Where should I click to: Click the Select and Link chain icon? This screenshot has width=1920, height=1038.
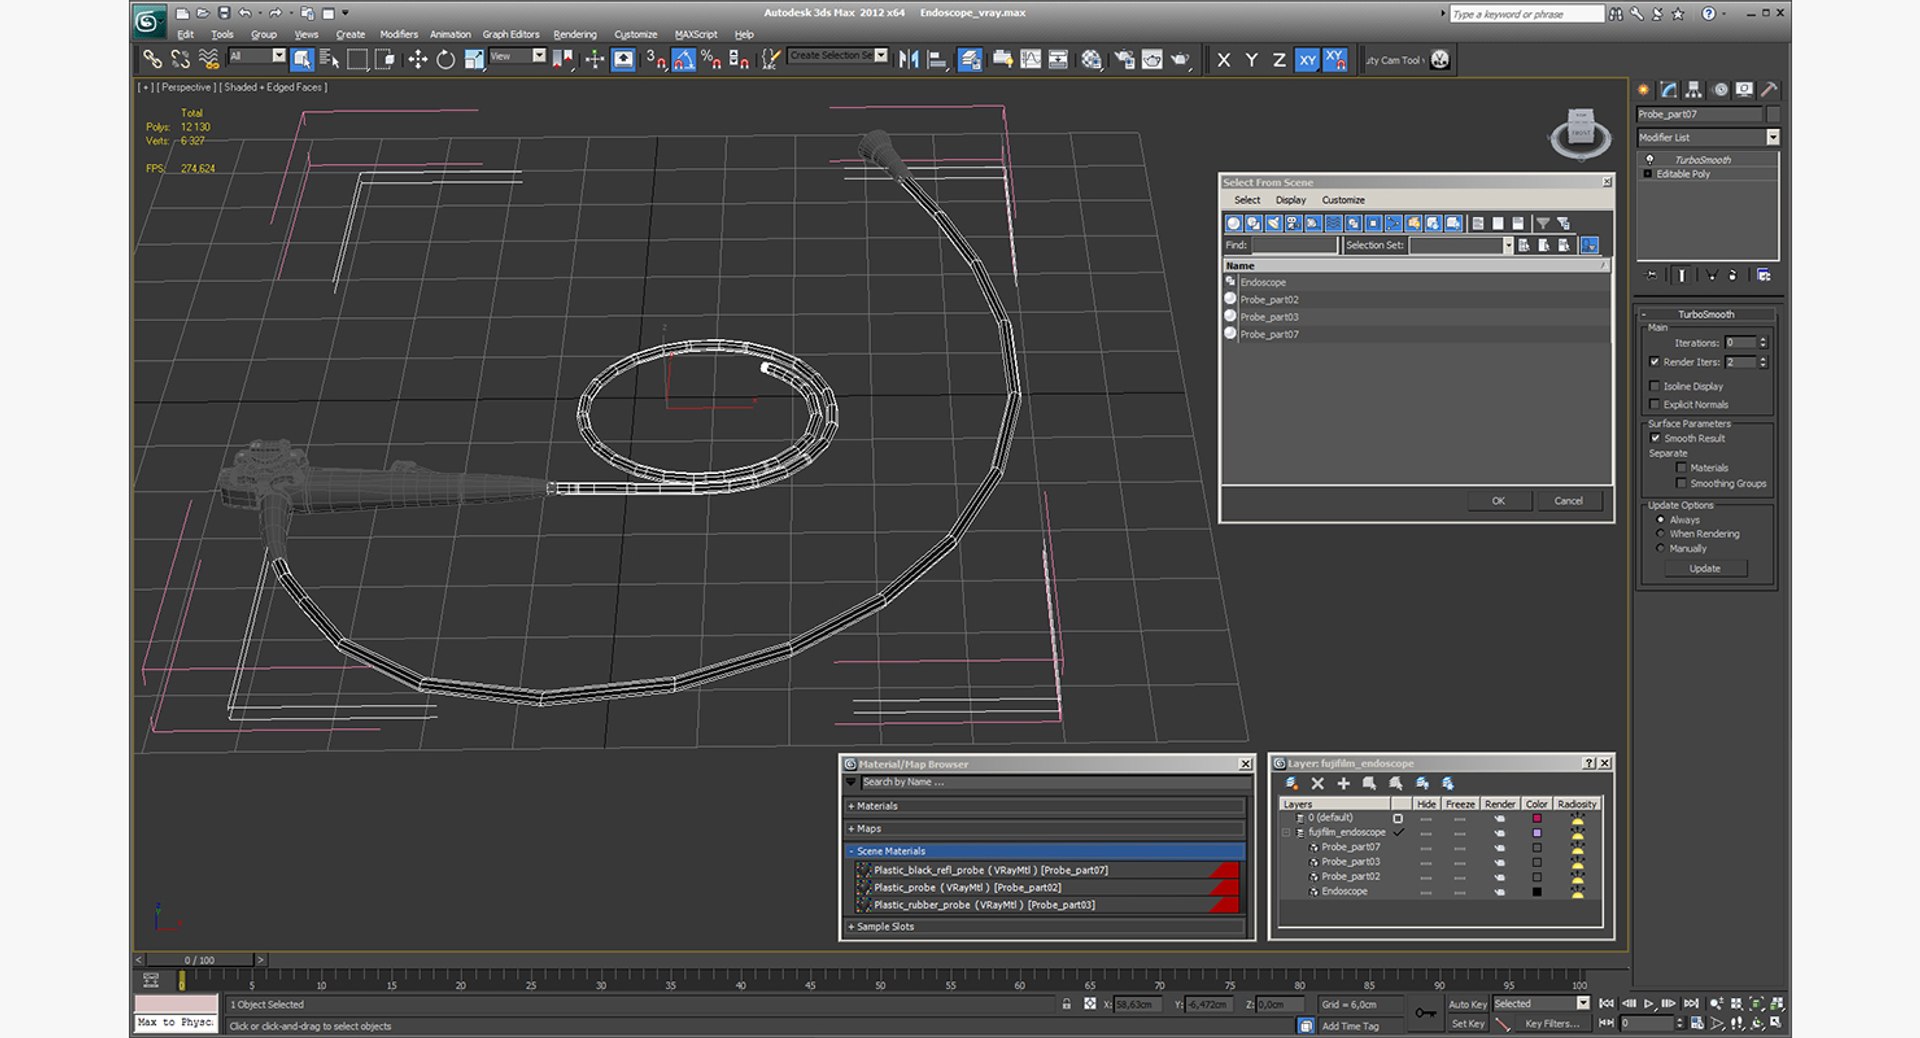point(152,60)
